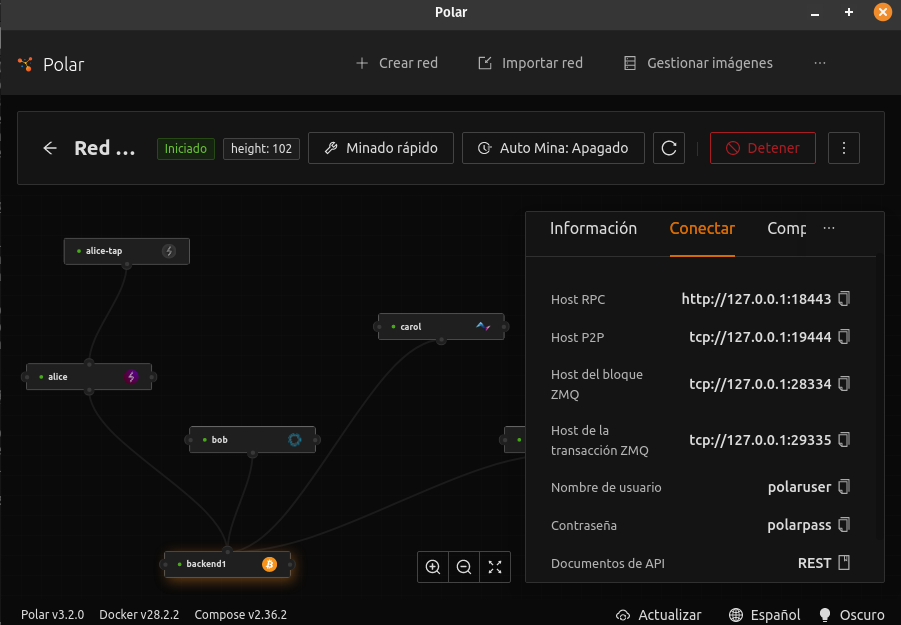901x625 pixels.
Task: Switch to the Información tab
Action: pyautogui.click(x=593, y=229)
